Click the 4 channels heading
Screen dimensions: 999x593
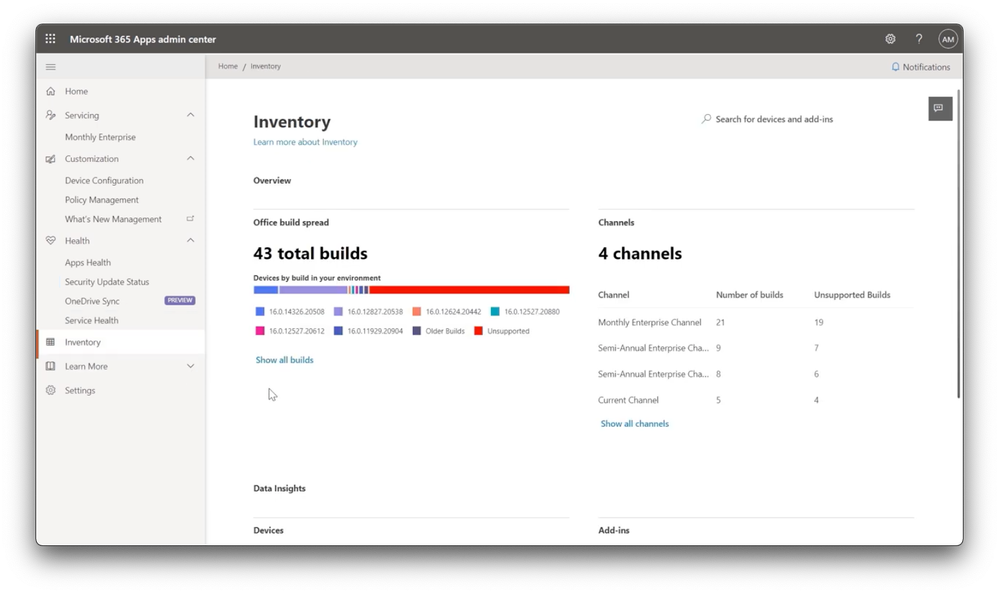click(x=640, y=254)
